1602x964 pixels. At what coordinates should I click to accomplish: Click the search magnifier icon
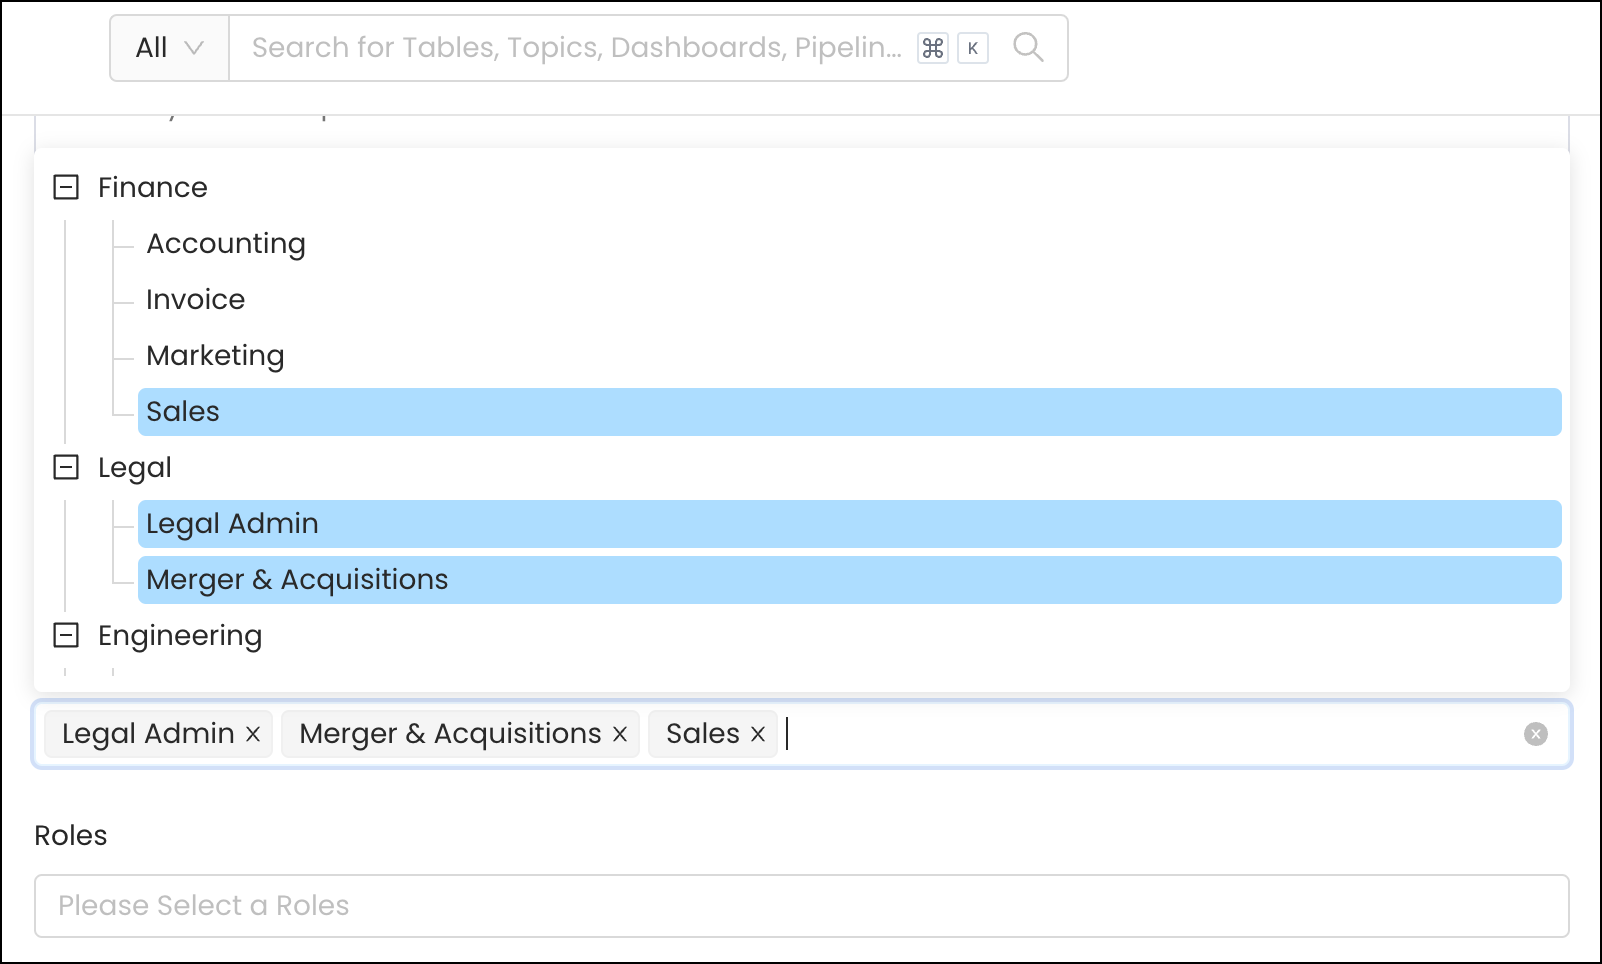[1028, 47]
